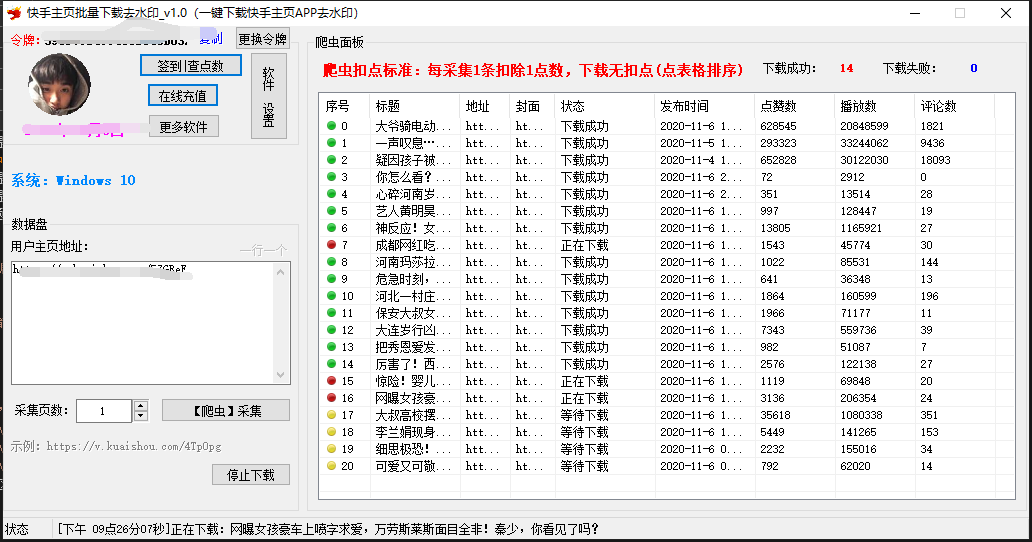Screen dimensions: 1032x542
Task: Click the like count 628545
Action: (x=779, y=126)
